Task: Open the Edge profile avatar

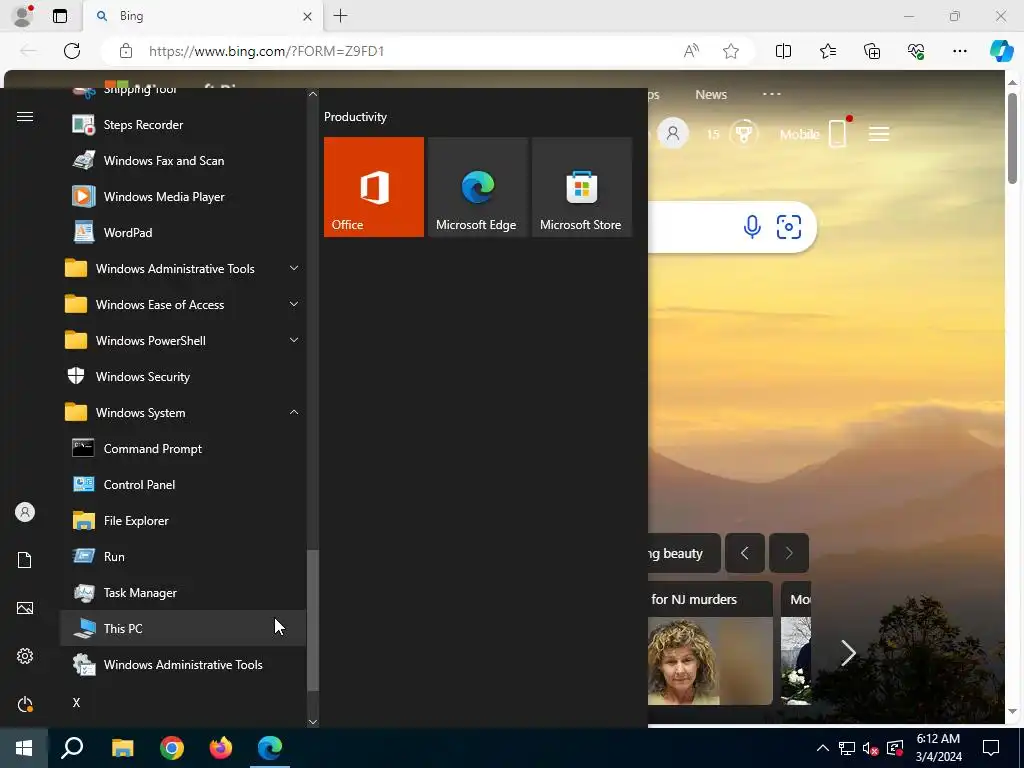Action: click(x=23, y=16)
